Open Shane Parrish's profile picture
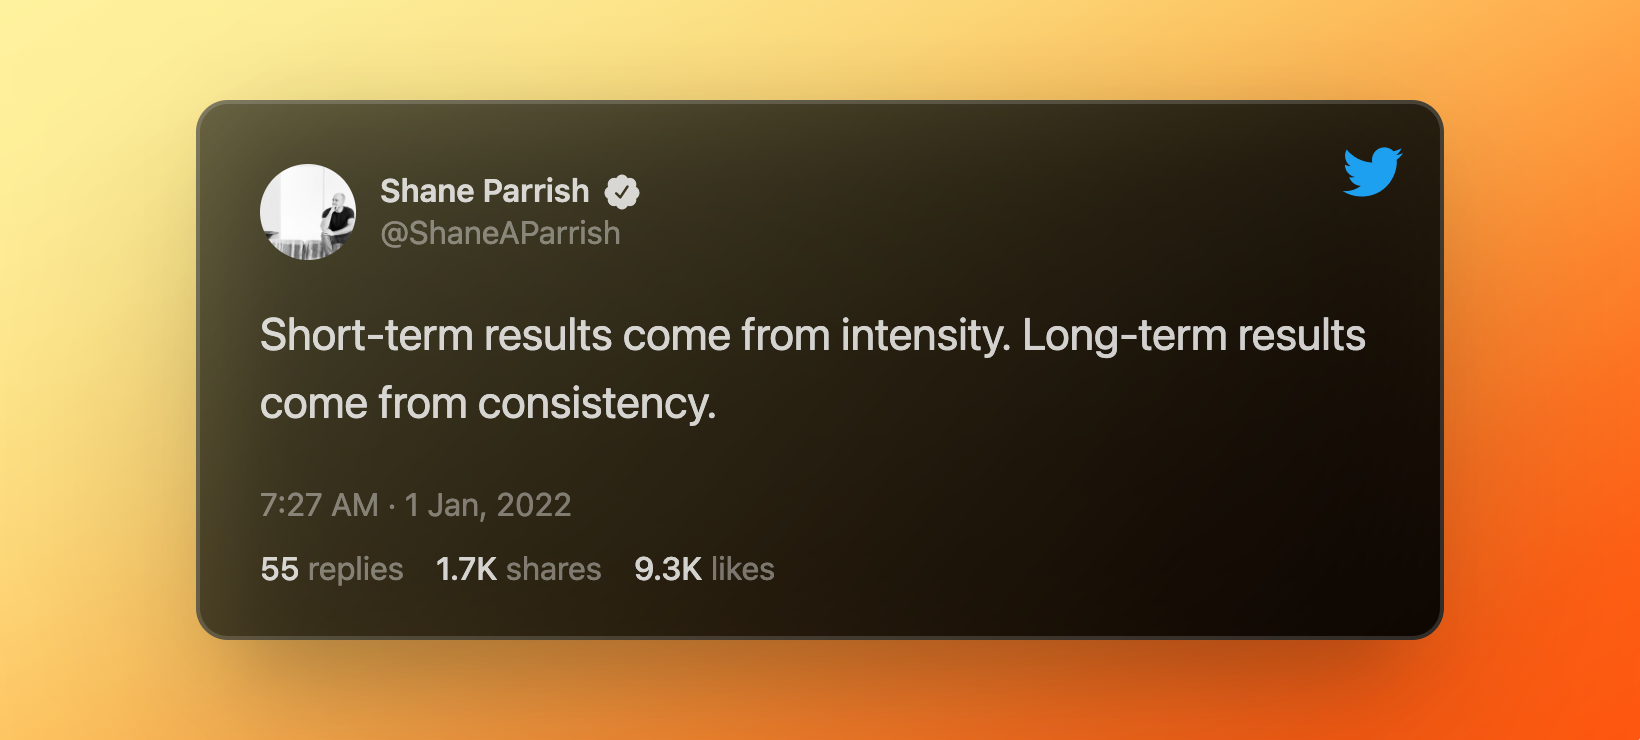The height and width of the screenshot is (740, 1640). click(x=308, y=212)
